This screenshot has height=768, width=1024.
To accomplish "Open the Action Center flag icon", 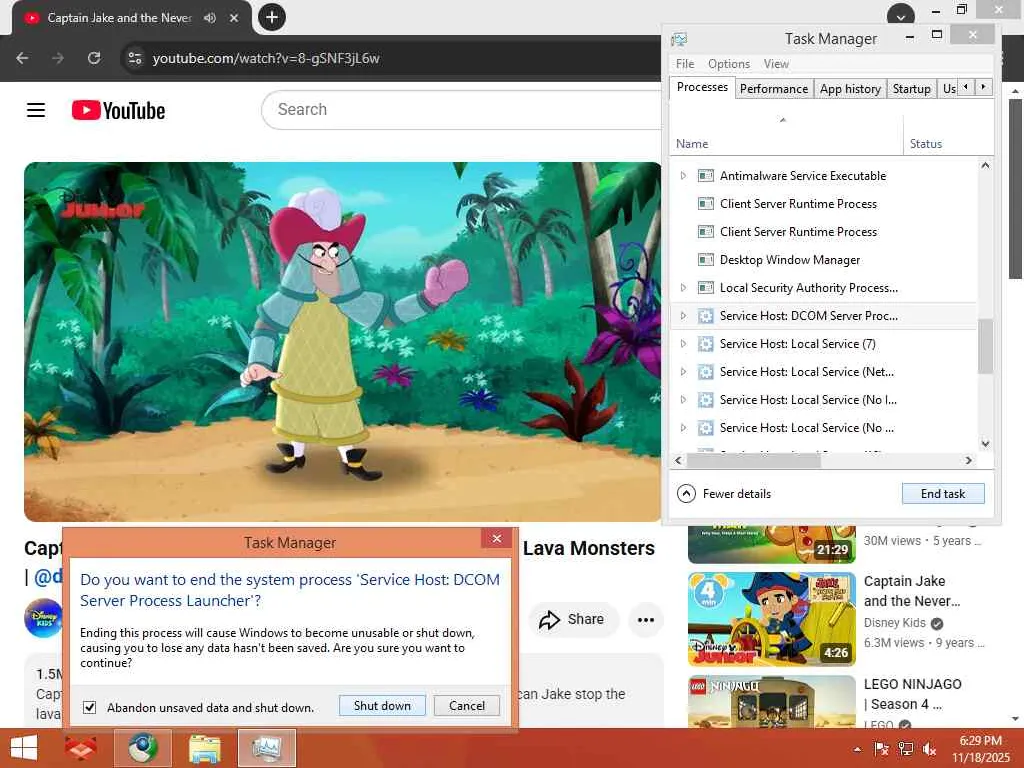I will [x=881, y=749].
